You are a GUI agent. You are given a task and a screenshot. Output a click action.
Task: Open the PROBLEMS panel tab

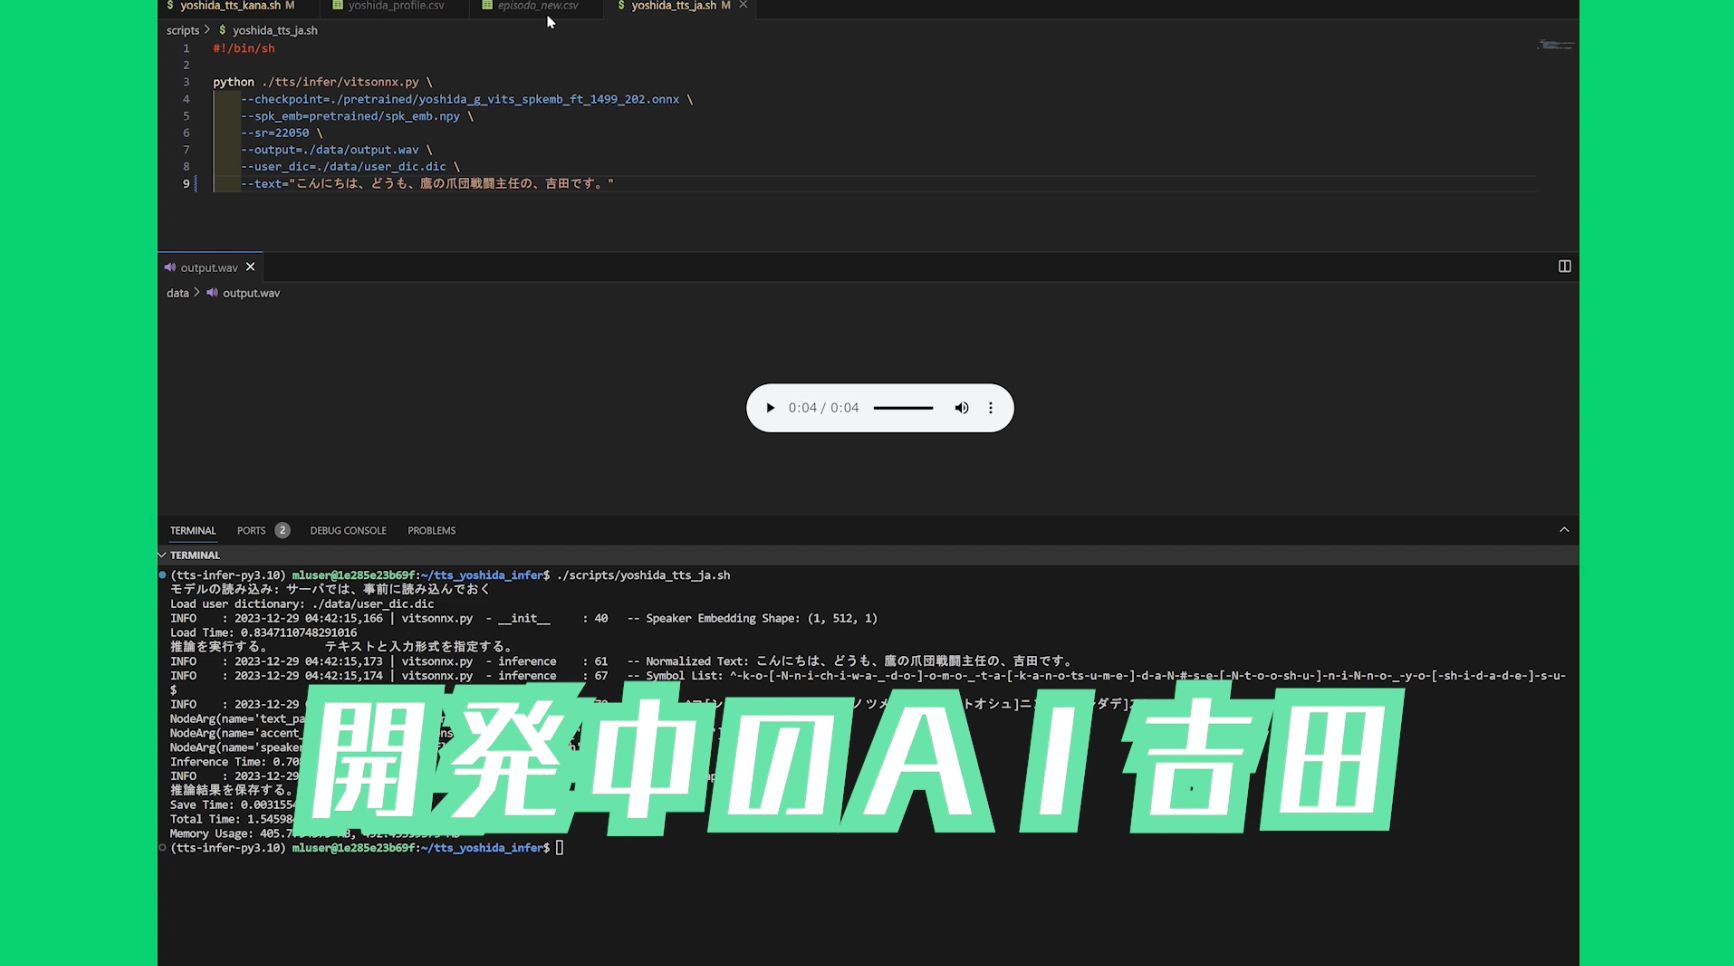(431, 531)
